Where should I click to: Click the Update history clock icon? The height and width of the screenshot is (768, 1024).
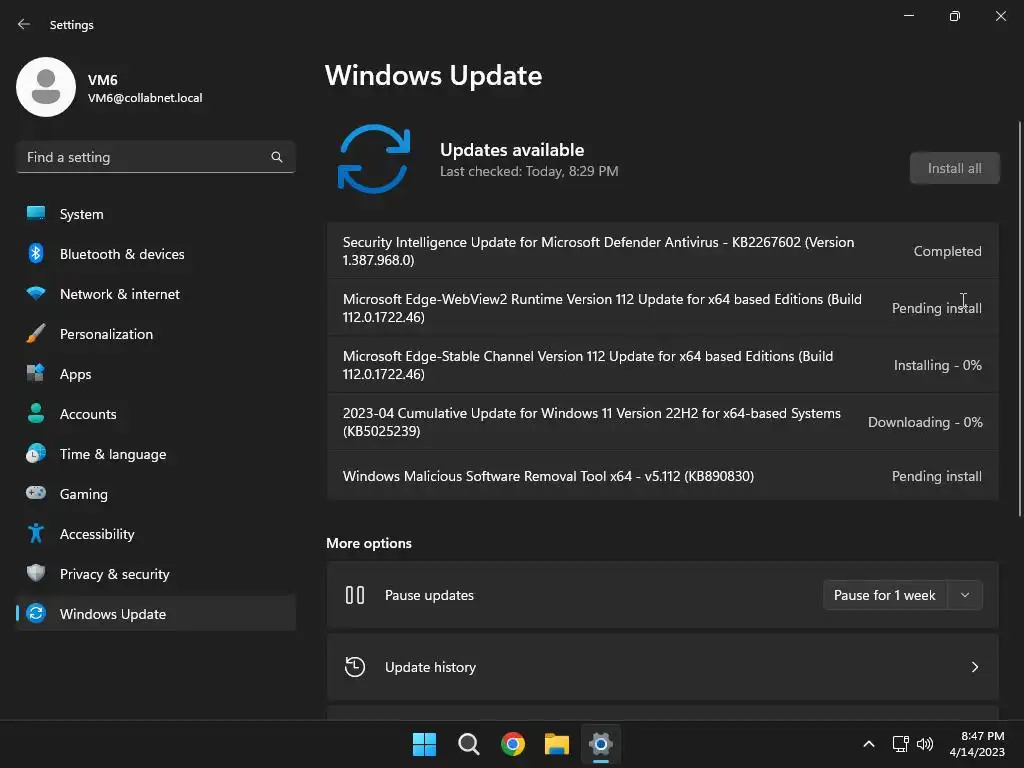355,667
